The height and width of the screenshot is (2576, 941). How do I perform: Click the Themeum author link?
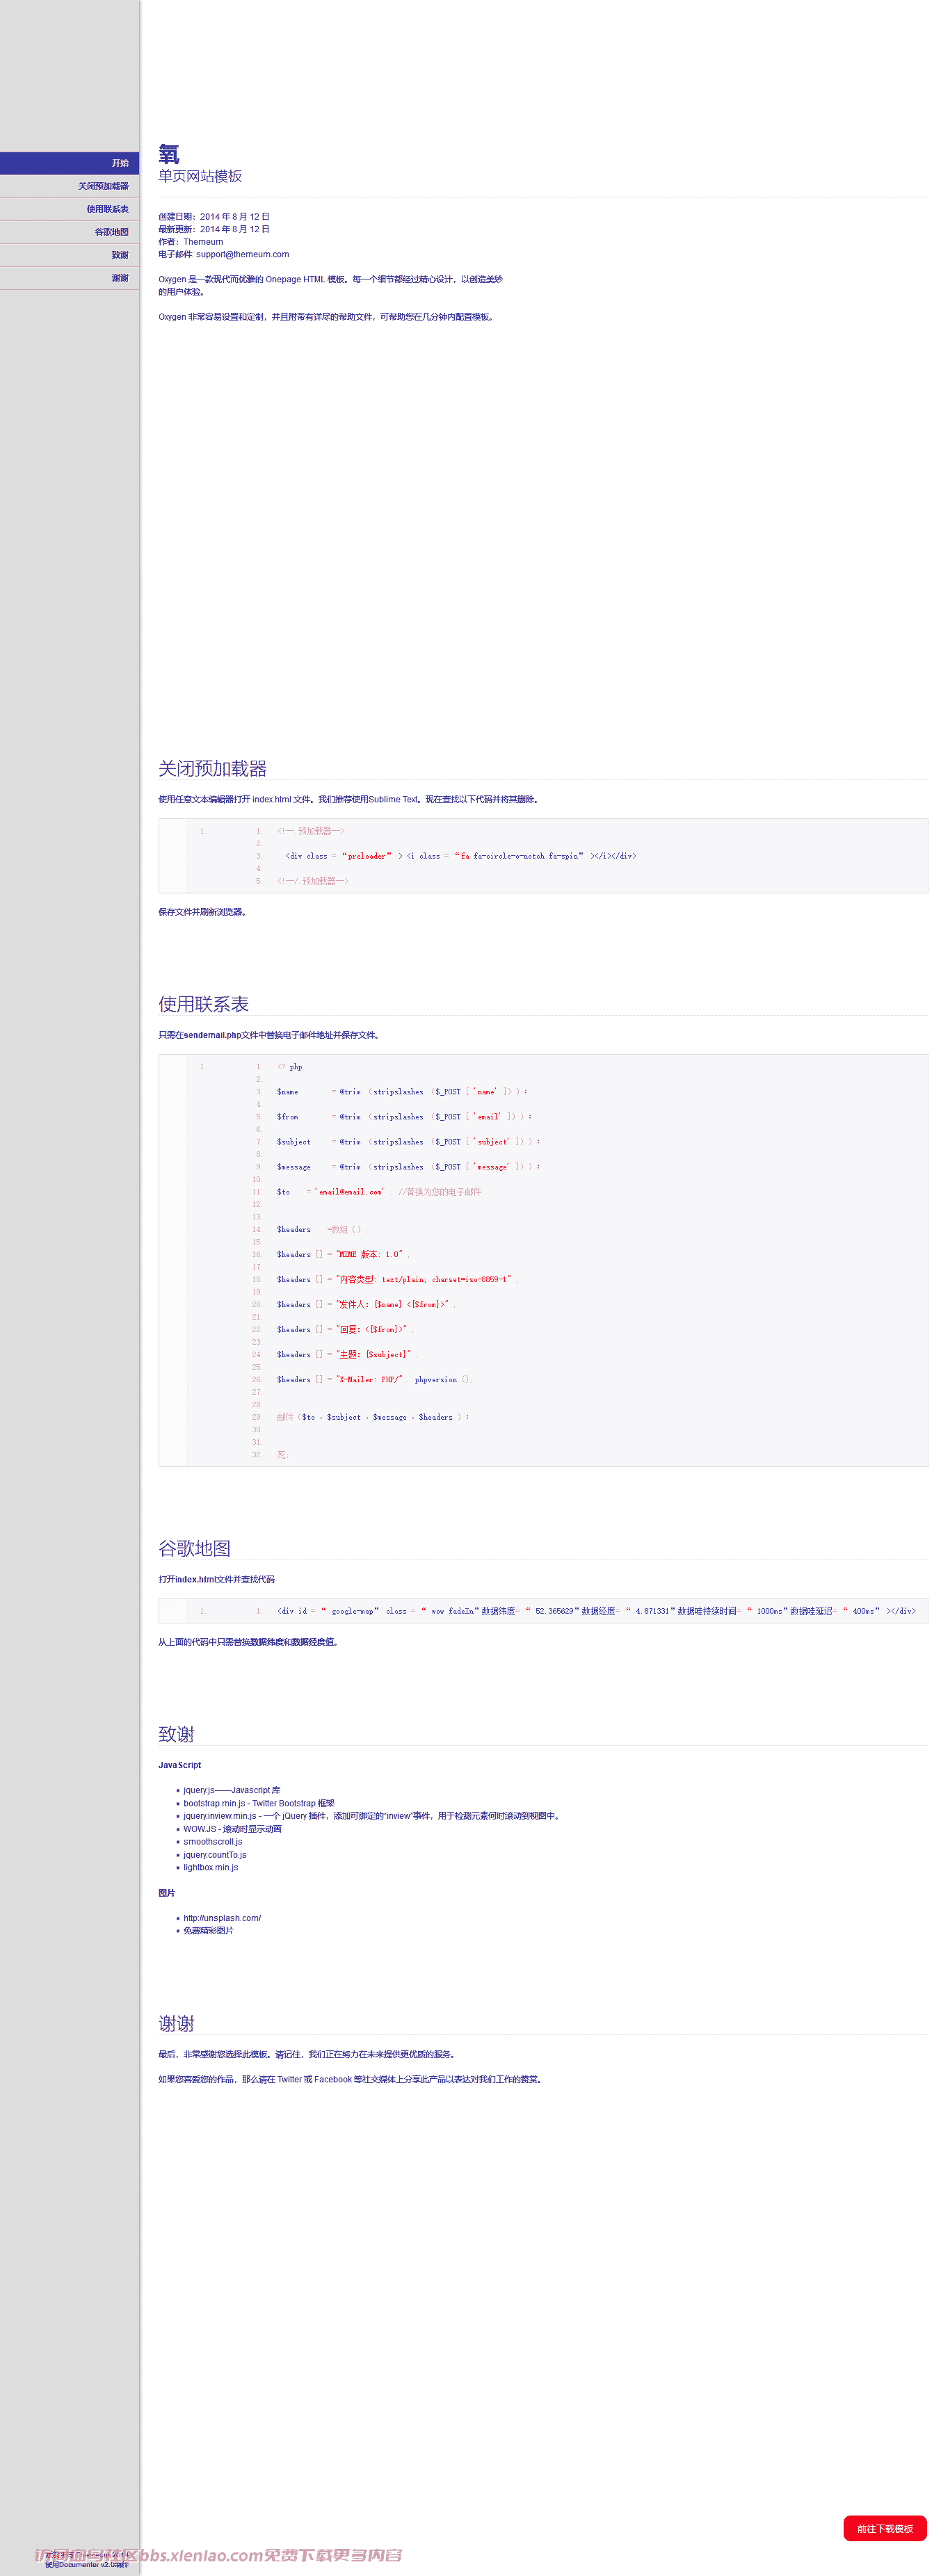coord(203,242)
